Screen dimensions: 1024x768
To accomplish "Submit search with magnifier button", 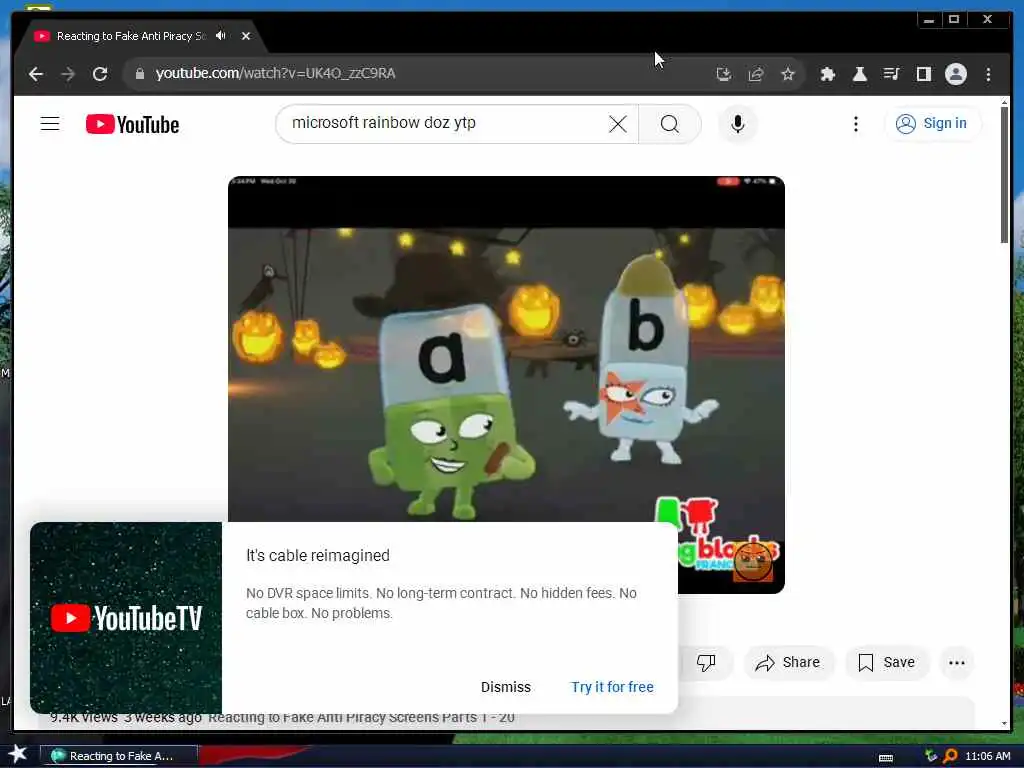I will (669, 124).
